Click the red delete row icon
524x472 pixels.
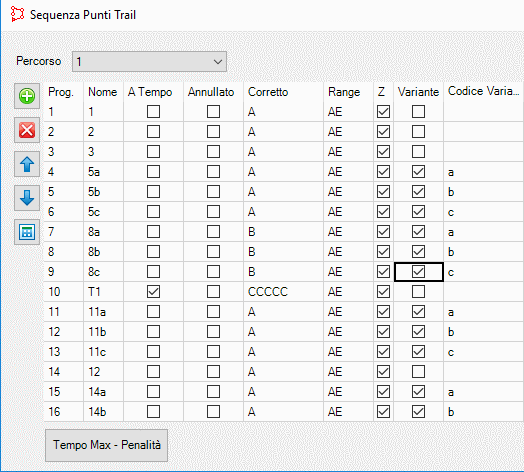pyautogui.click(x=27, y=130)
